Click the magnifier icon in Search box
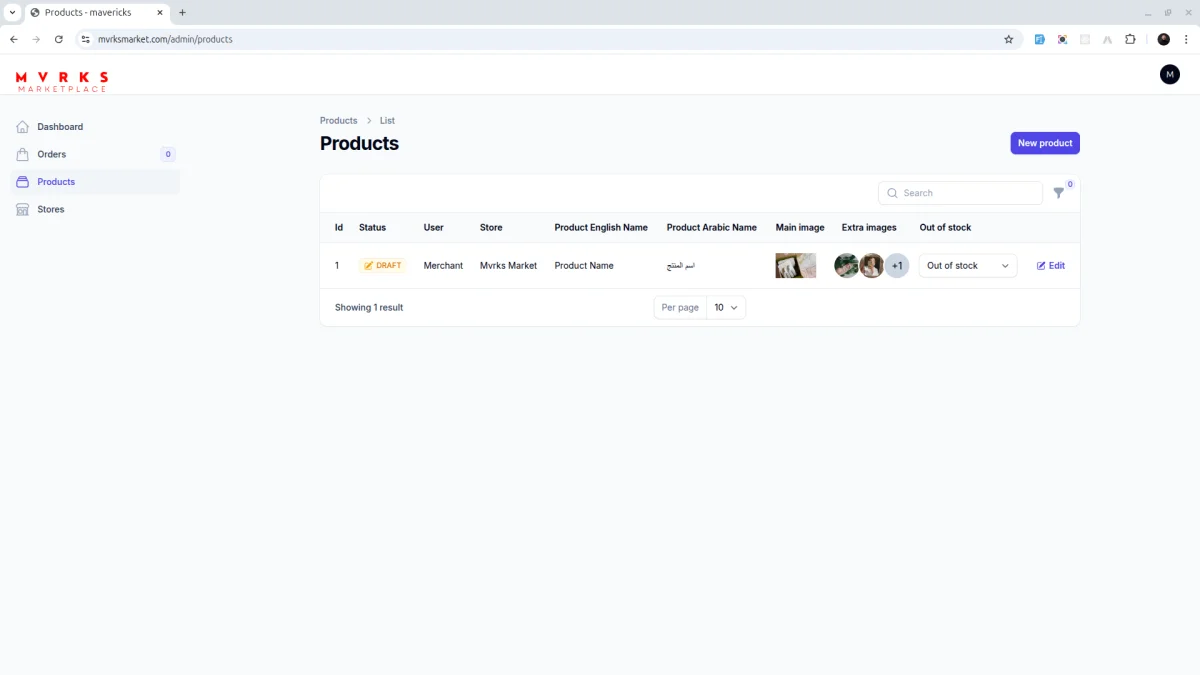This screenshot has width=1200, height=675. [x=892, y=193]
